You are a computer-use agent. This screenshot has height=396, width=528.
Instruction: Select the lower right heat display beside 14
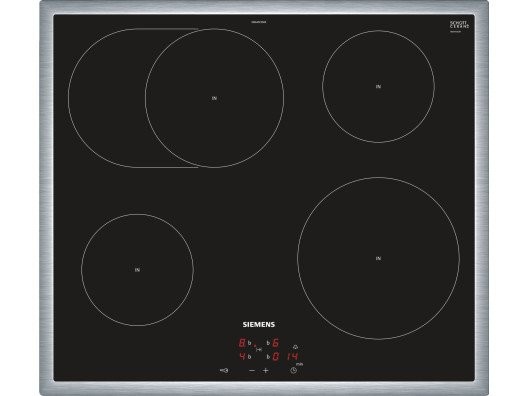coord(275,357)
